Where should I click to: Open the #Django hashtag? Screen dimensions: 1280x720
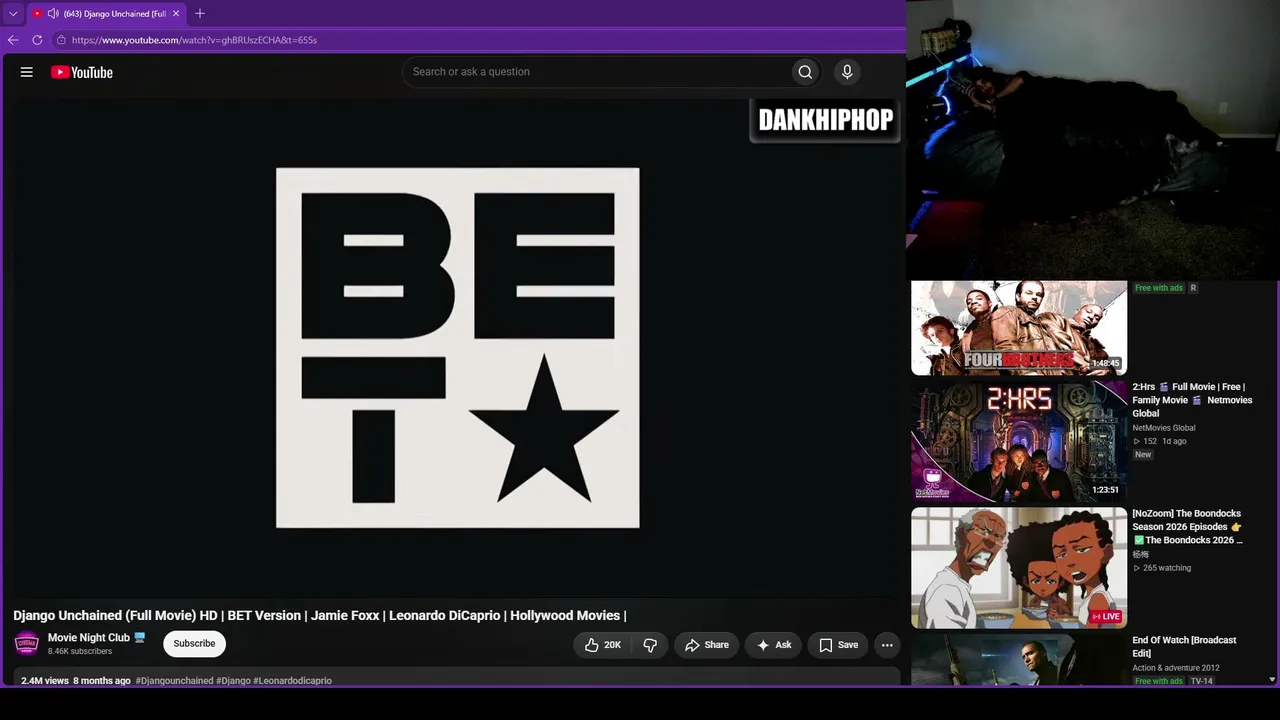click(233, 681)
